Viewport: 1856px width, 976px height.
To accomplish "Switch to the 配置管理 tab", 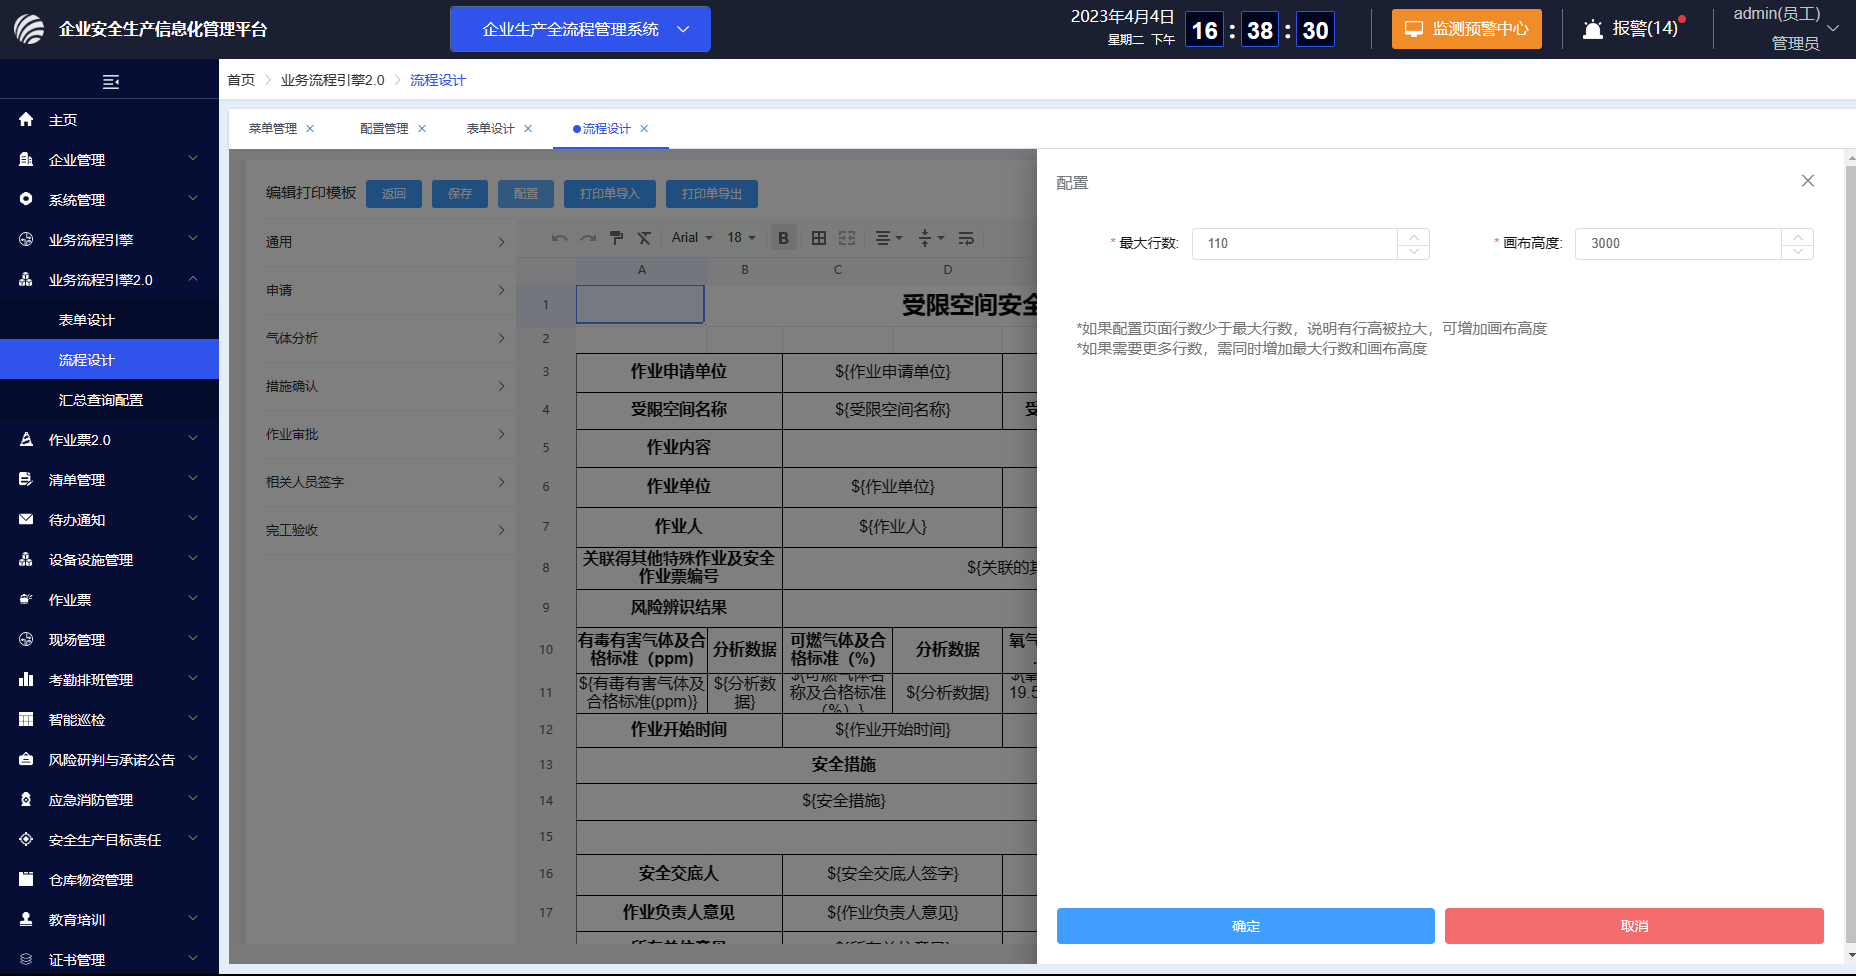I will pyautogui.click(x=384, y=129).
